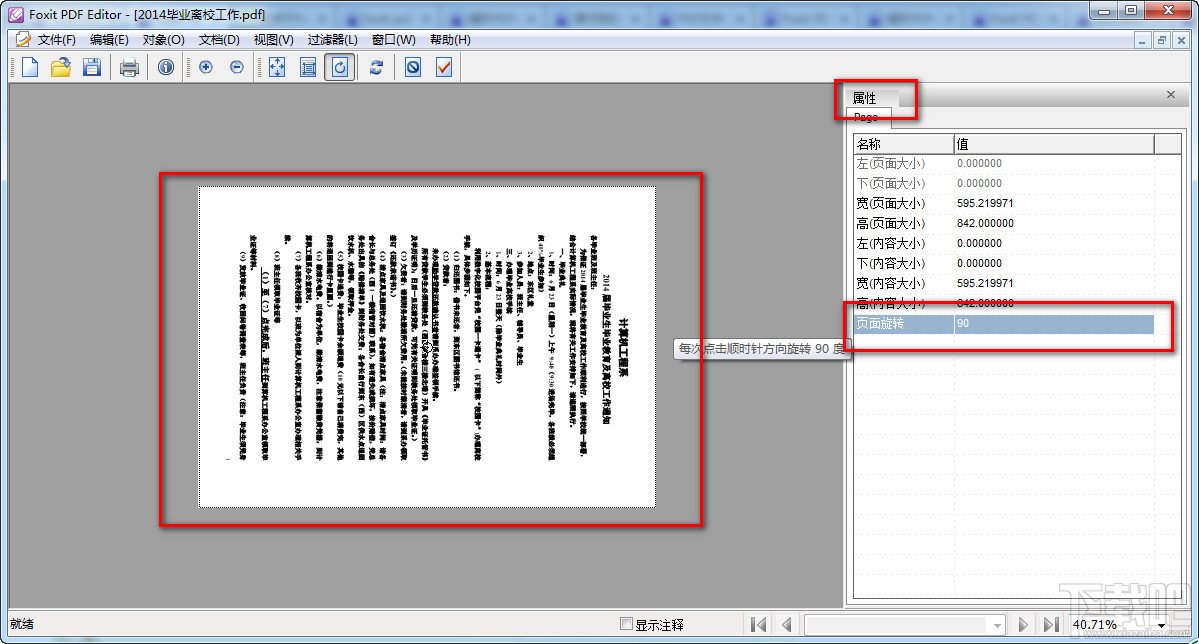The height and width of the screenshot is (644, 1199).
Task: Open the 文件(F) menu
Action: [x=56, y=39]
